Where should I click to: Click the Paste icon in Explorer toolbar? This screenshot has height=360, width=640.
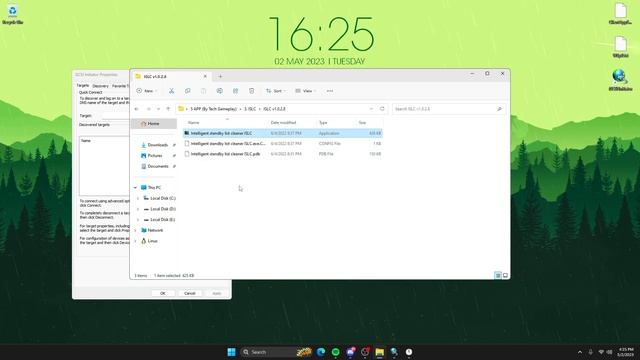click(203, 91)
